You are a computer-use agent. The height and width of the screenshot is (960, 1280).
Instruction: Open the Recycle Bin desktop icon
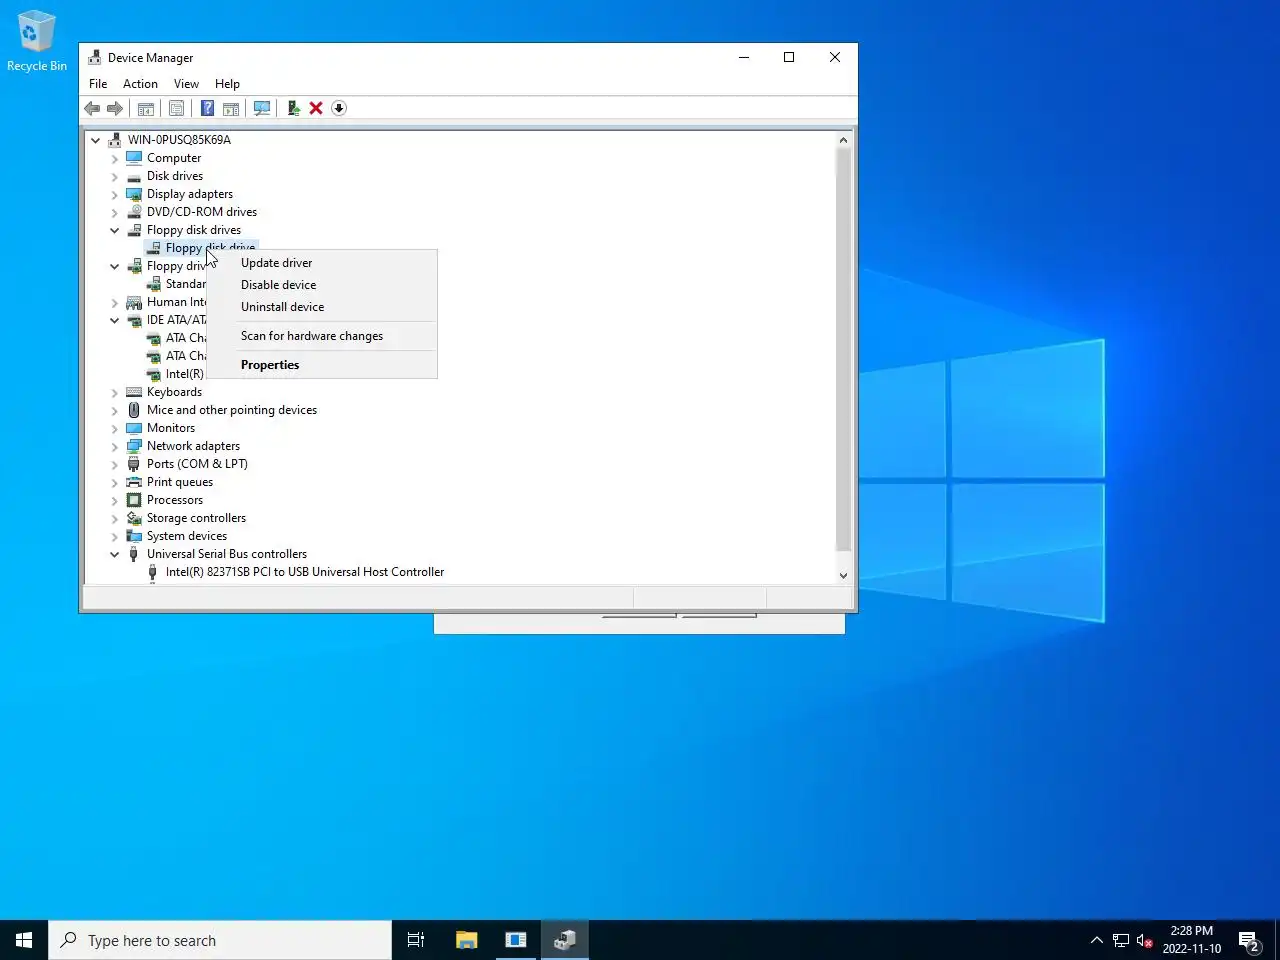tap(37, 41)
